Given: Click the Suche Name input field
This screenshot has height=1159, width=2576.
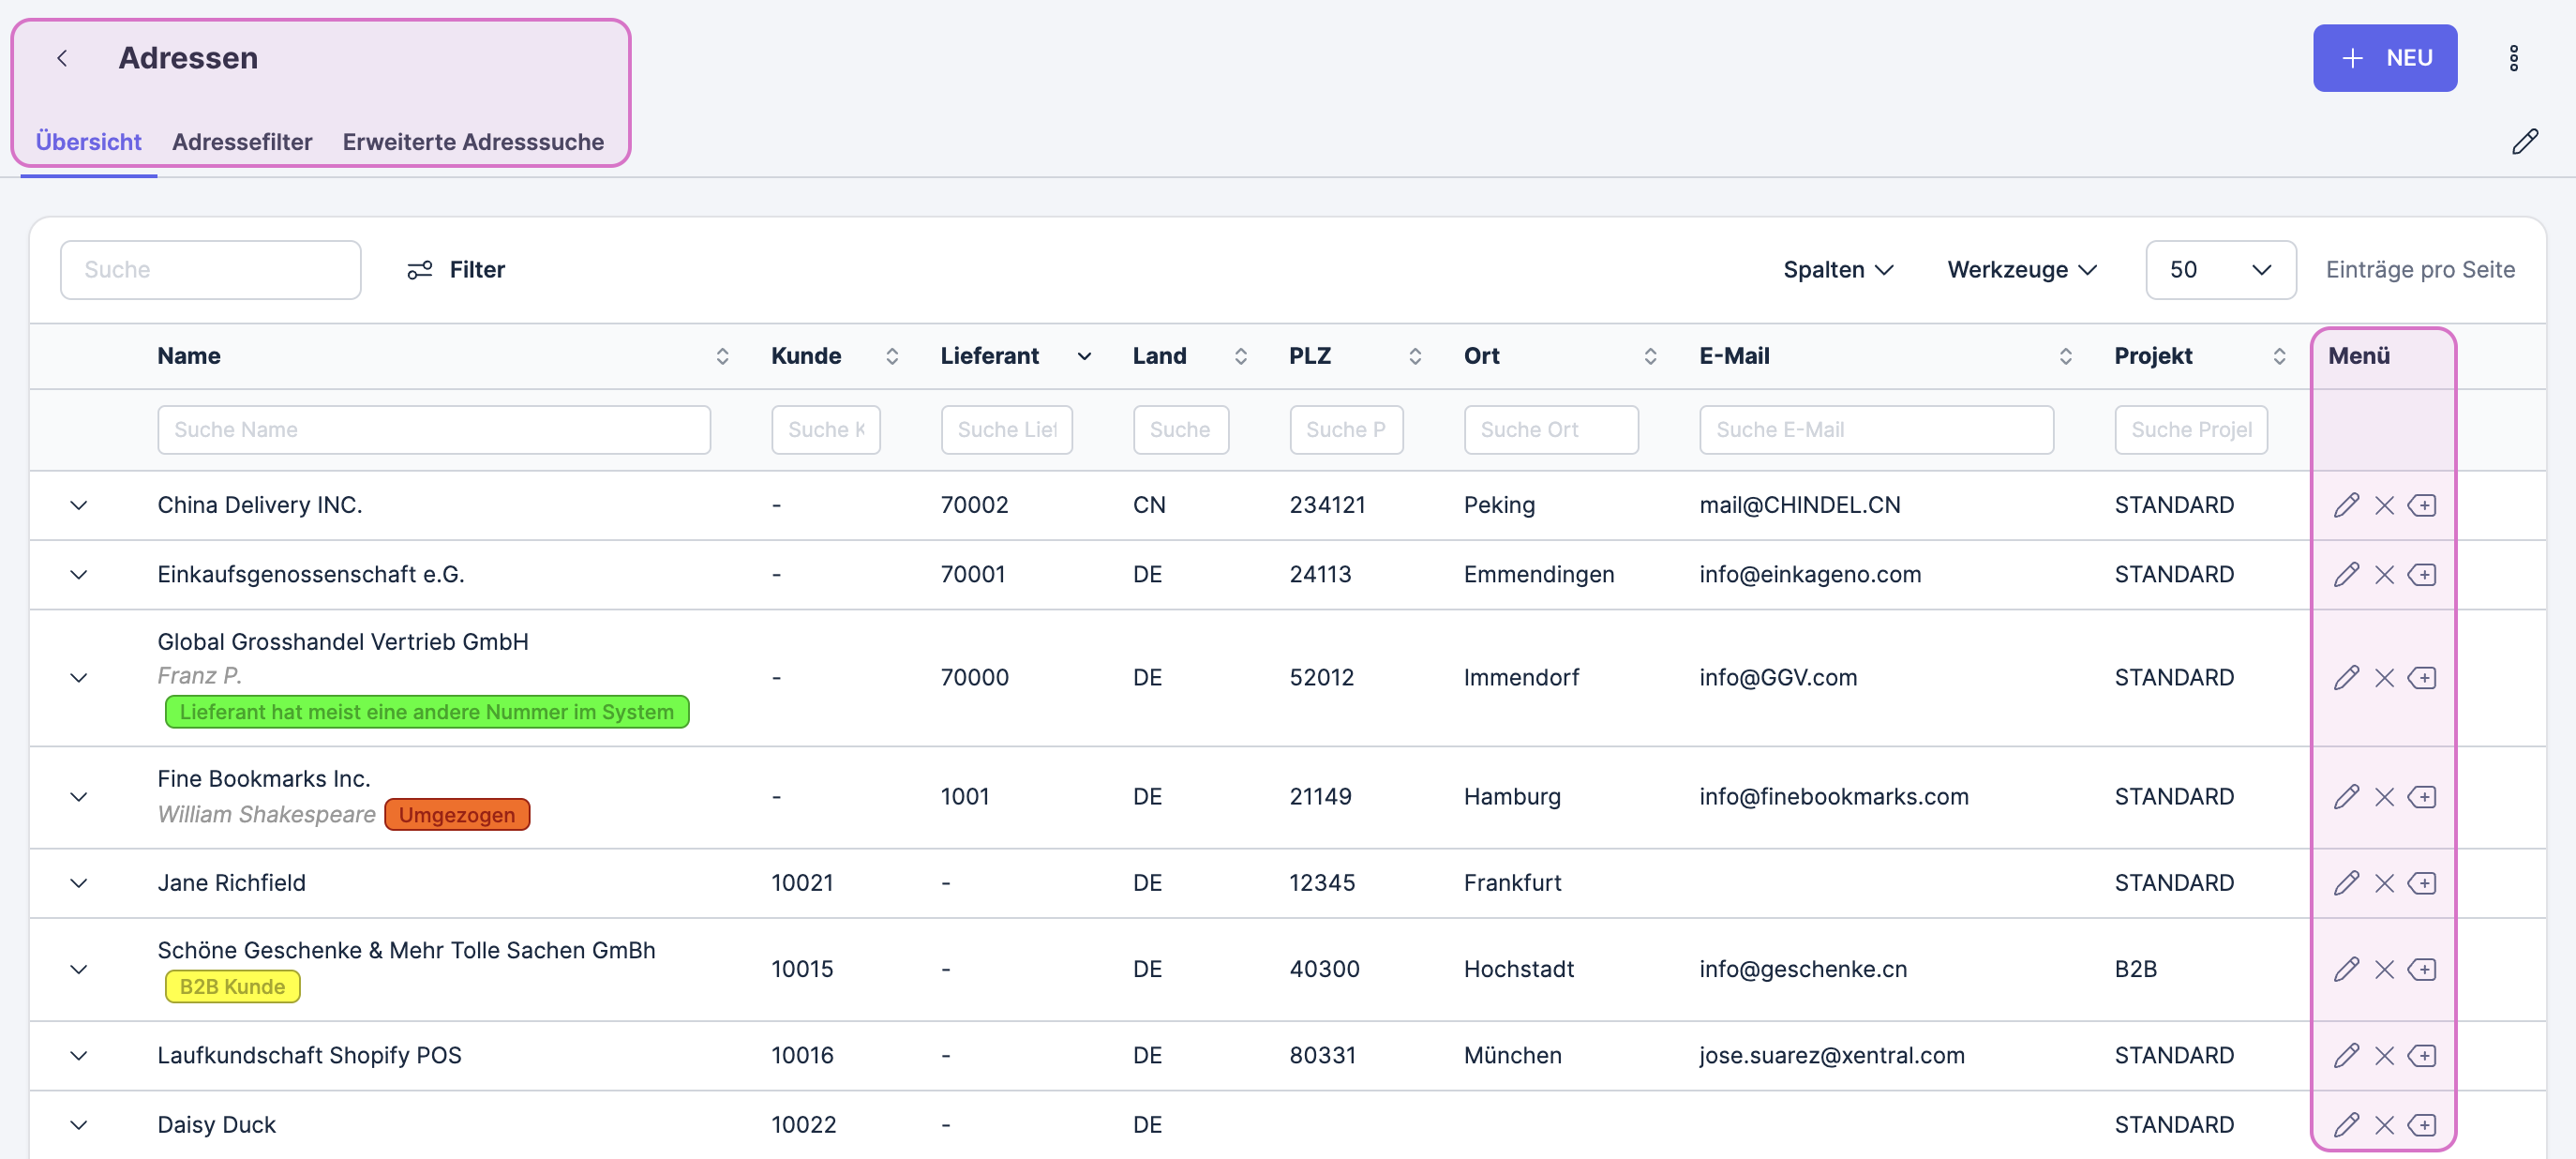Looking at the screenshot, I should click(433, 430).
